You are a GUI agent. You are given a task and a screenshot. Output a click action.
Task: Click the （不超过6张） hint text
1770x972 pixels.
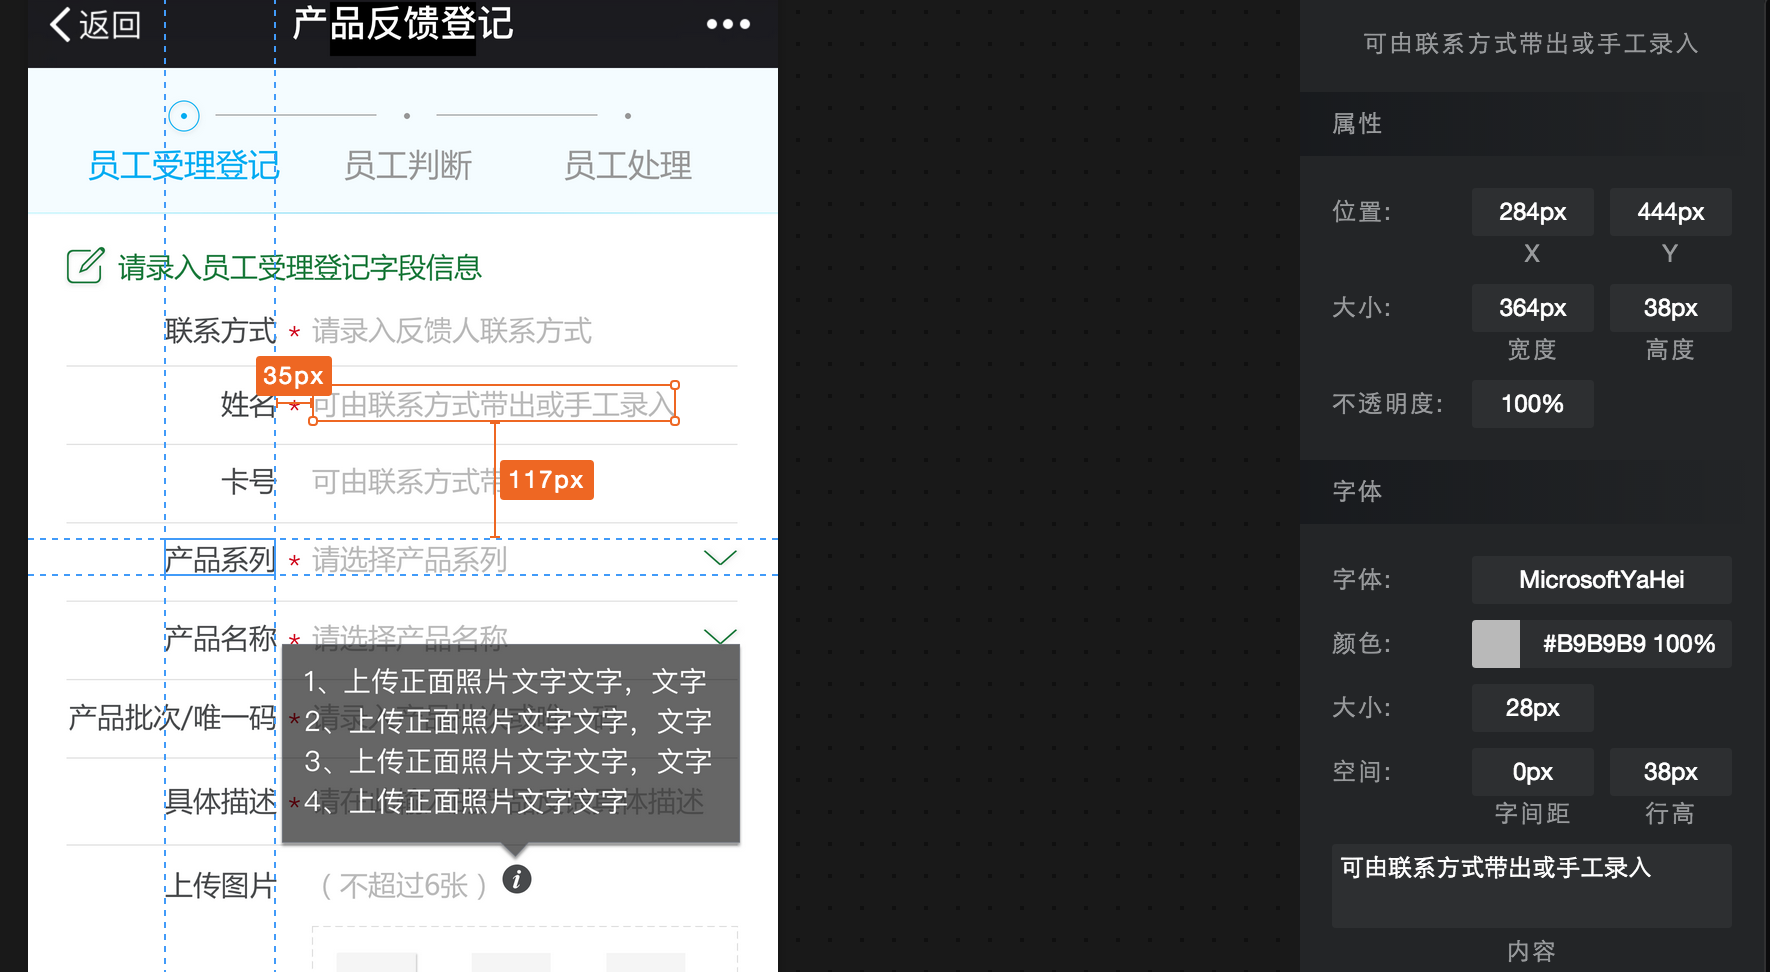[404, 885]
